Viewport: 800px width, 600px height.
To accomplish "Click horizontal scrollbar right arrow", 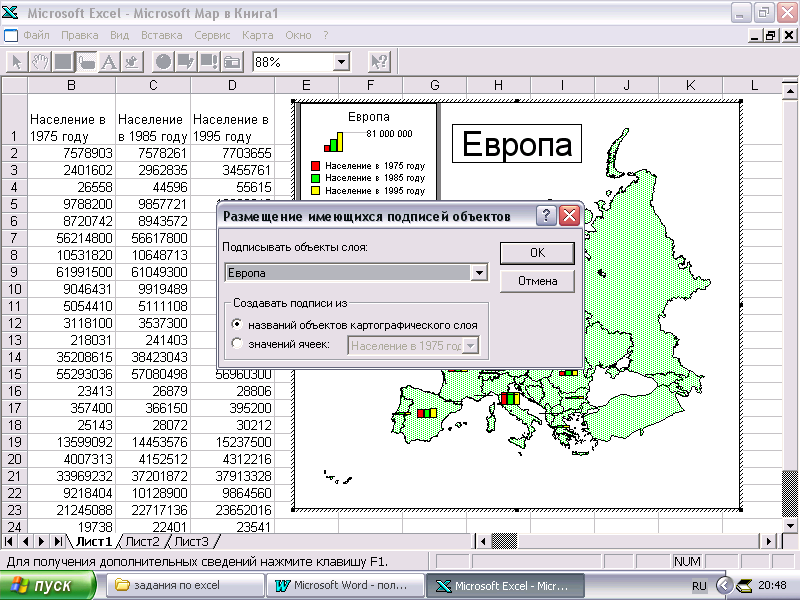I will (768, 541).
